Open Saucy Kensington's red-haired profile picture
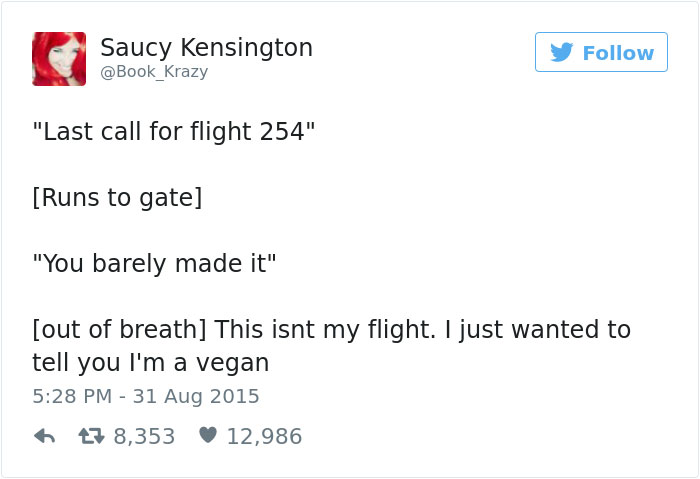Viewport: 700px width, 479px height. (59, 59)
